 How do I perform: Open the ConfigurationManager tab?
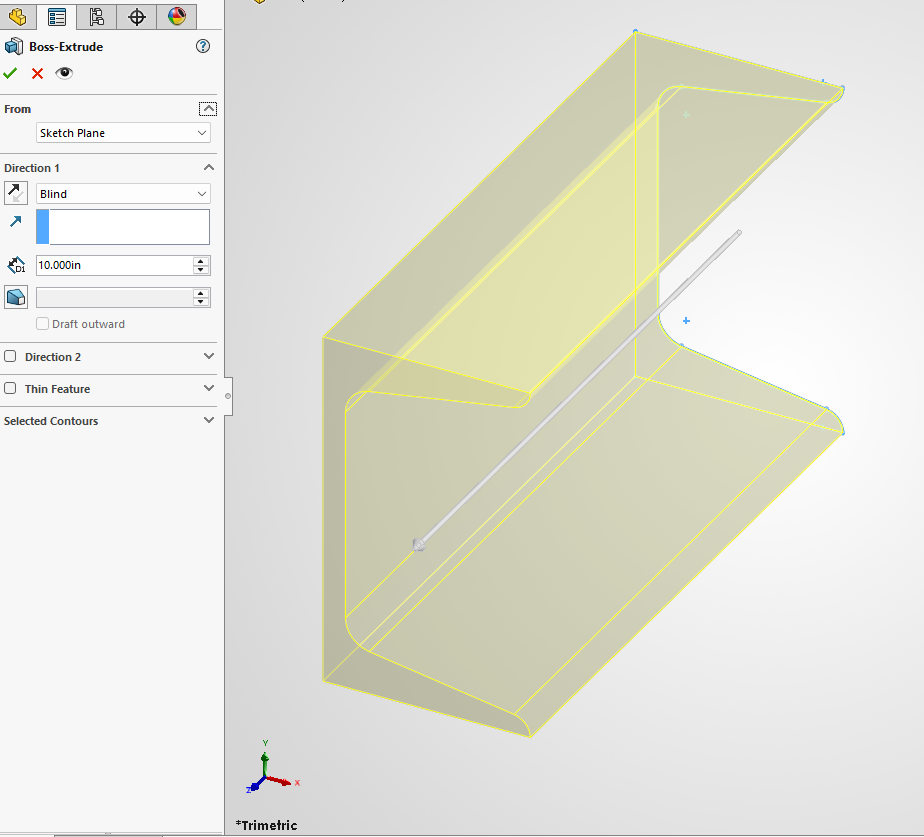click(x=97, y=17)
